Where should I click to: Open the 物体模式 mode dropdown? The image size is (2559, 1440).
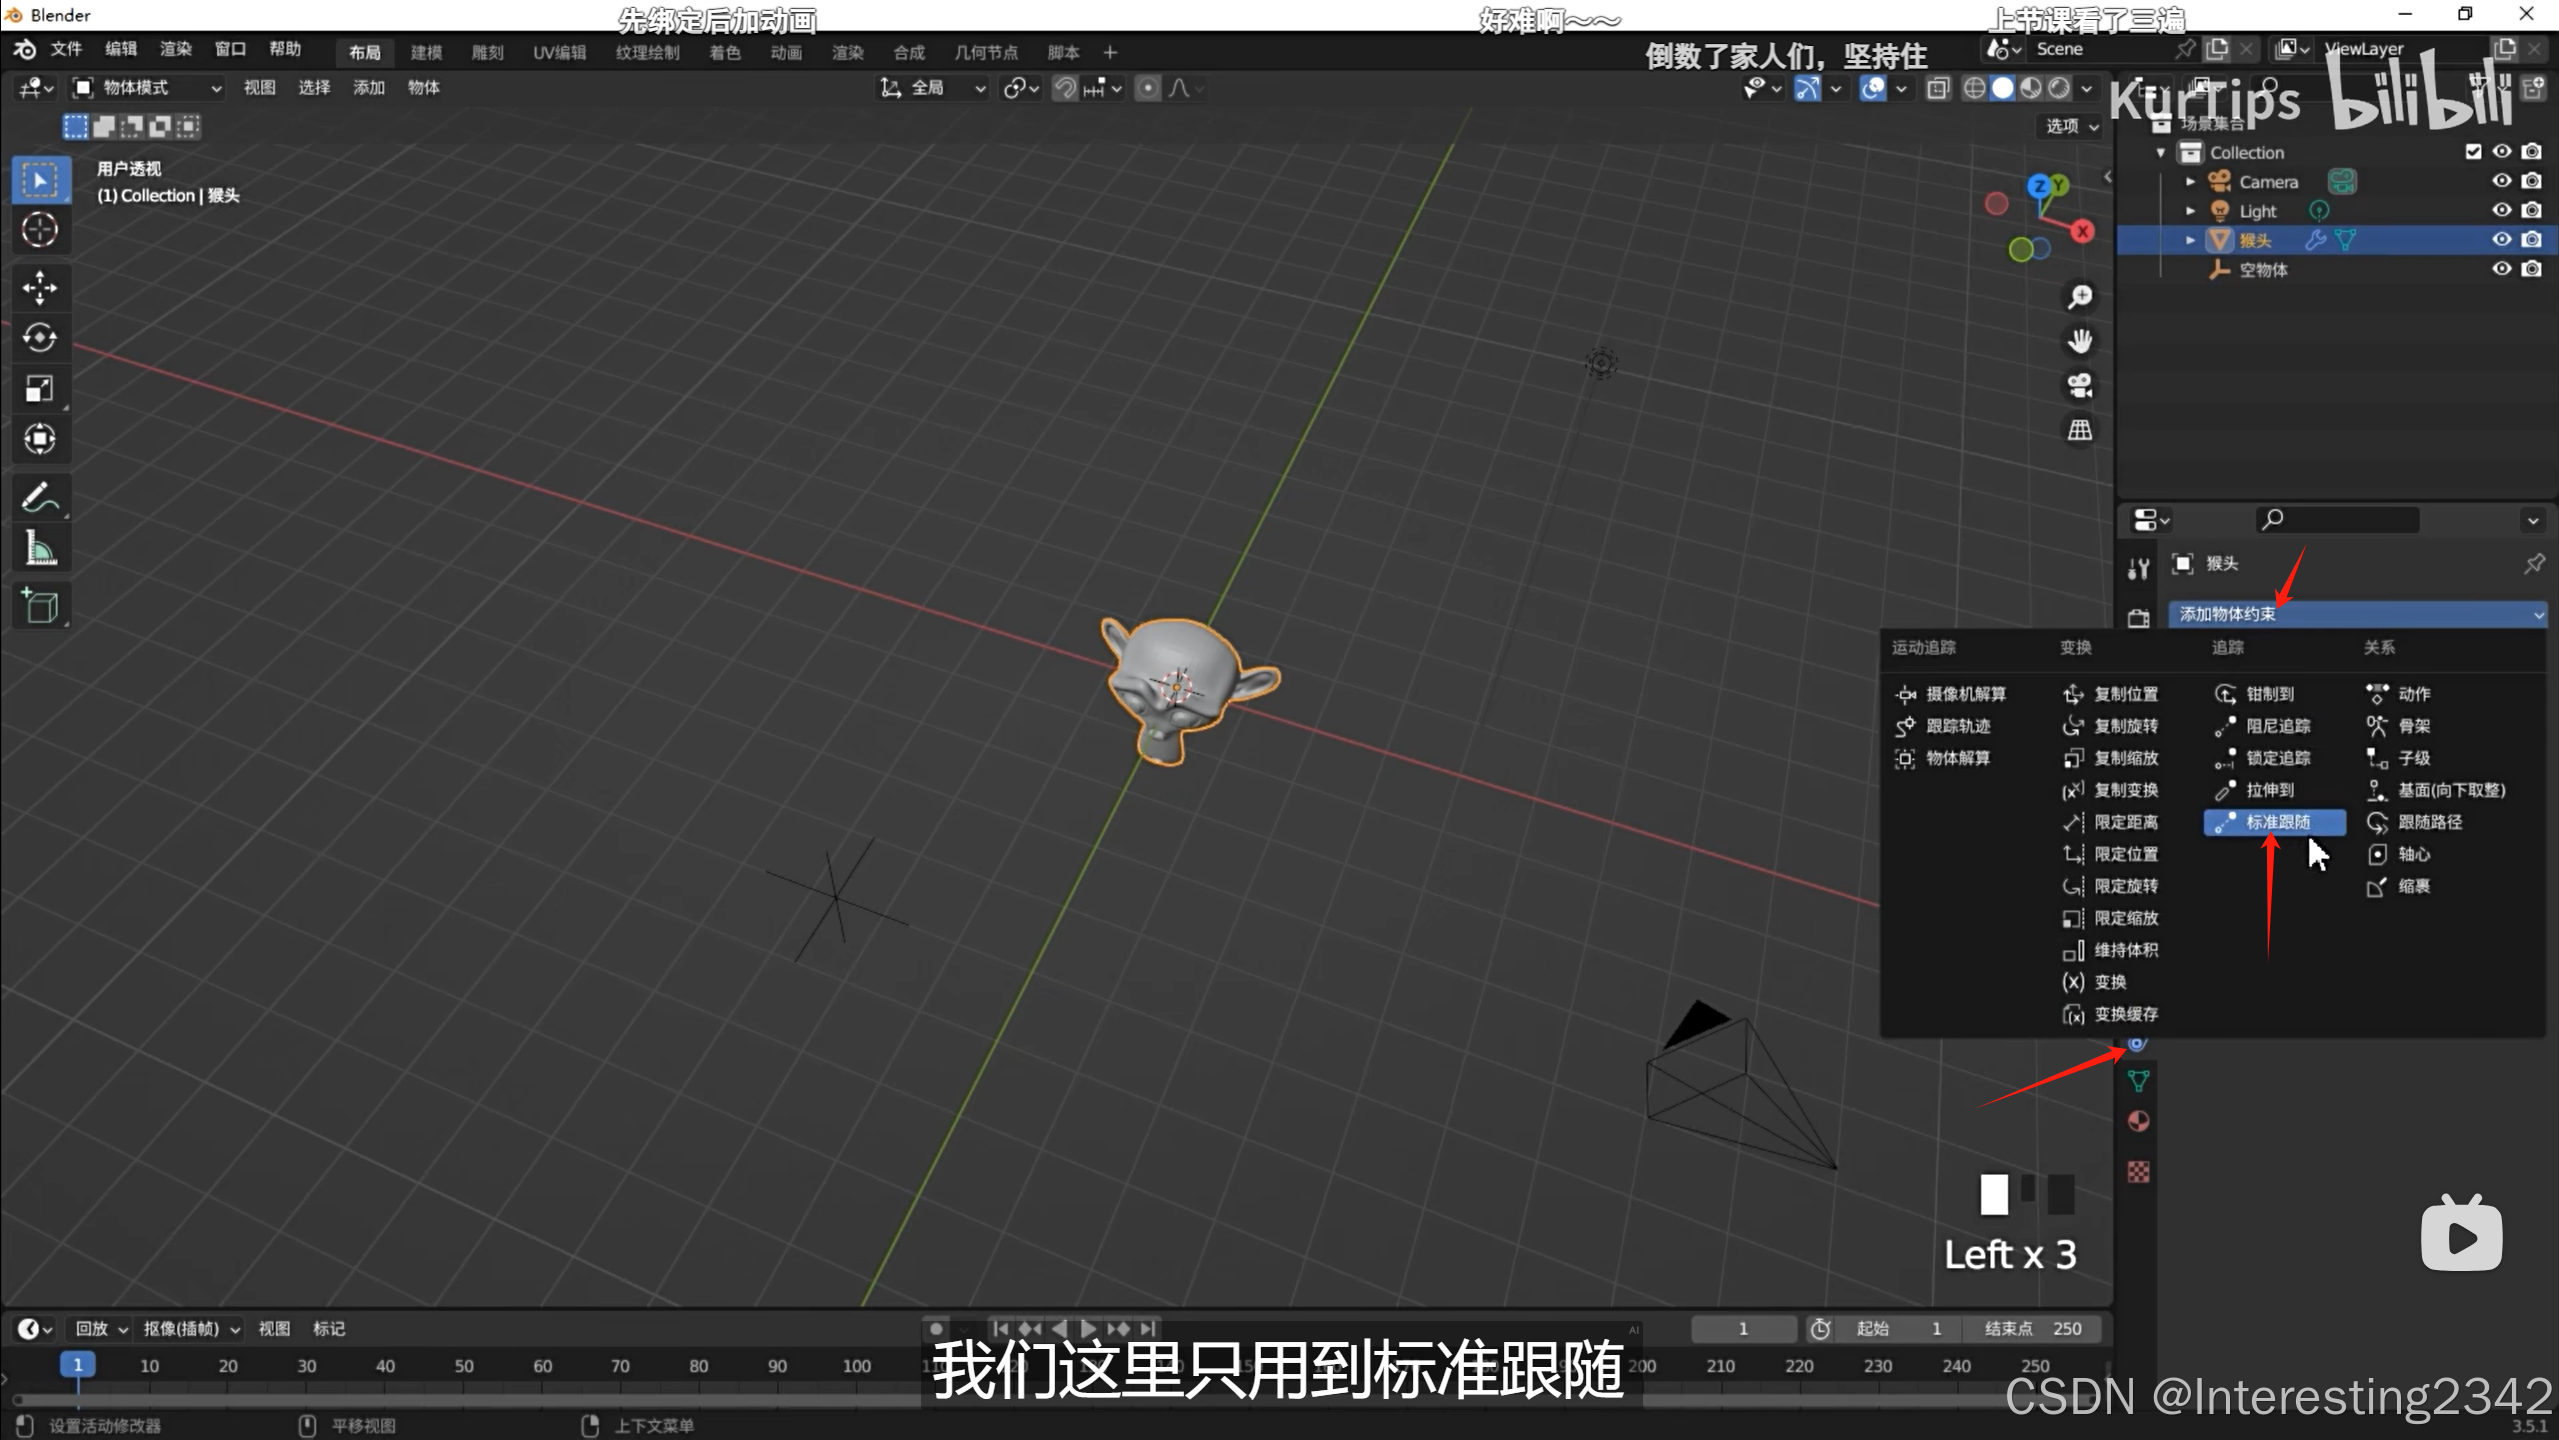(148, 88)
